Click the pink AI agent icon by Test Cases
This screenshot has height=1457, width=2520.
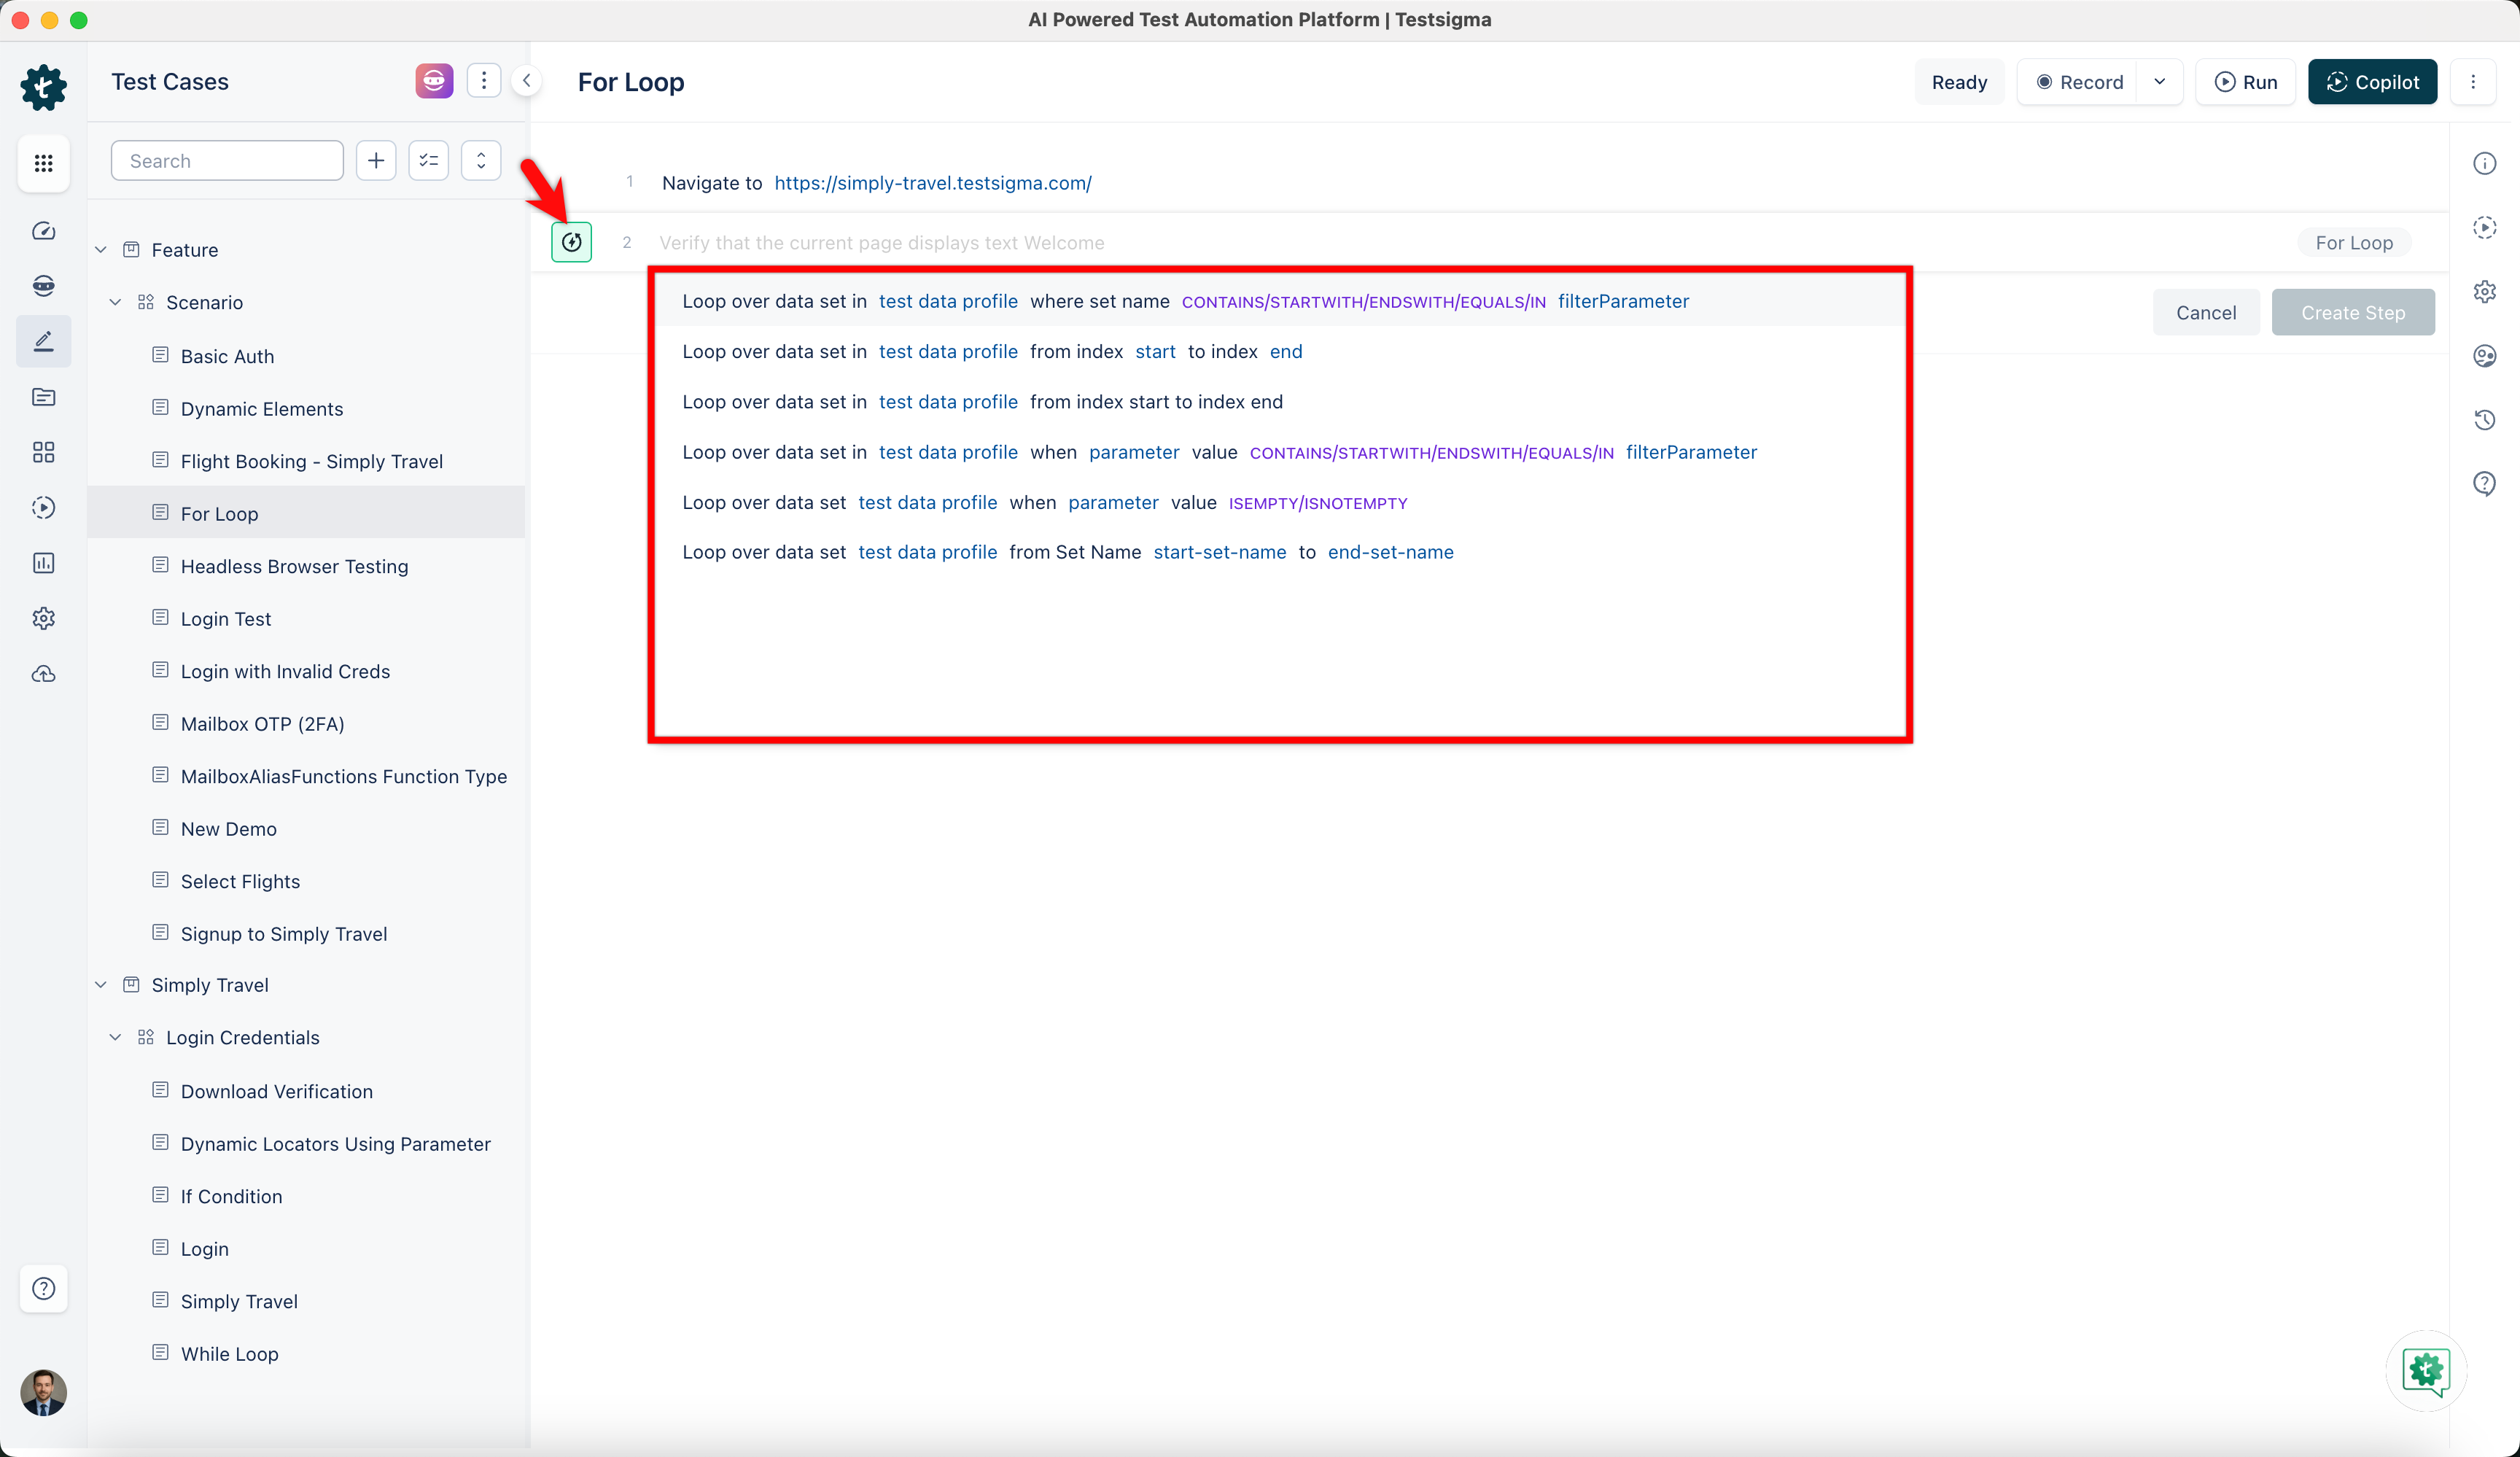click(434, 81)
